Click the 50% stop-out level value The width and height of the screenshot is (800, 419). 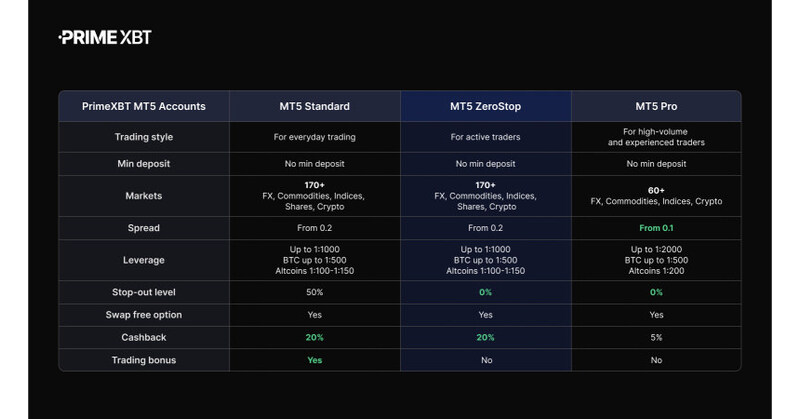[314, 292]
